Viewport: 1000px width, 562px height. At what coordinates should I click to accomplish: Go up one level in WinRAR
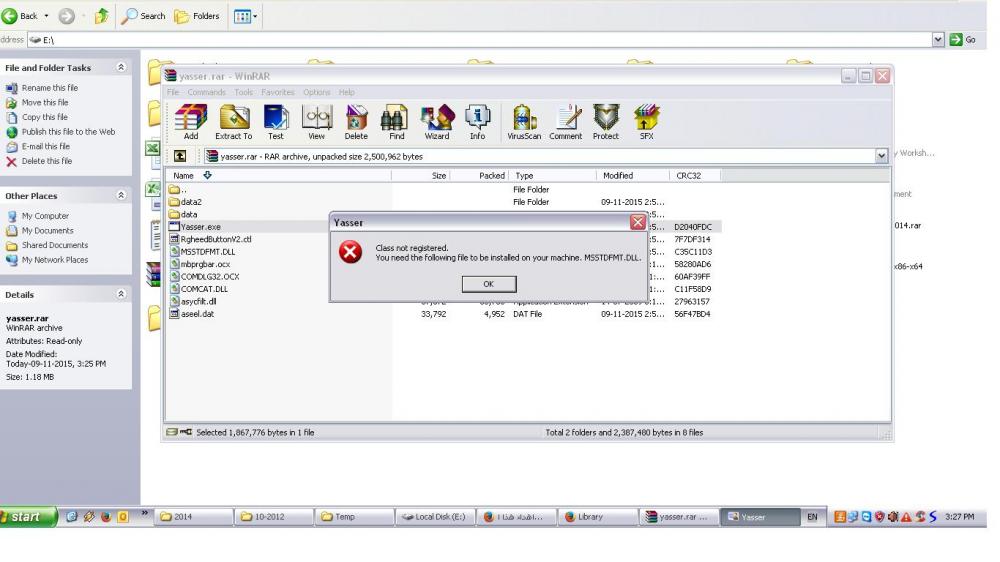tap(180, 156)
